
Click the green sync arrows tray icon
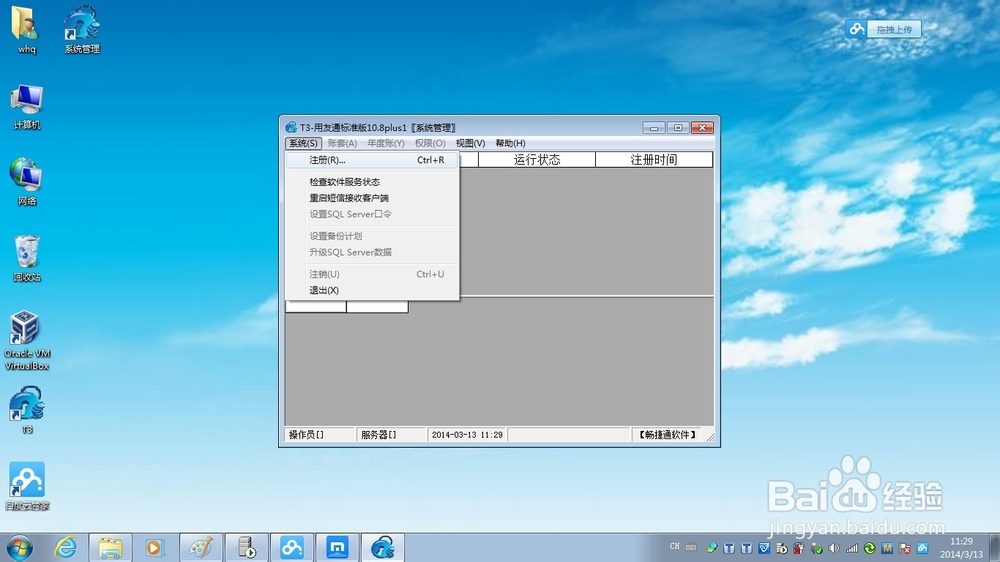pos(869,548)
